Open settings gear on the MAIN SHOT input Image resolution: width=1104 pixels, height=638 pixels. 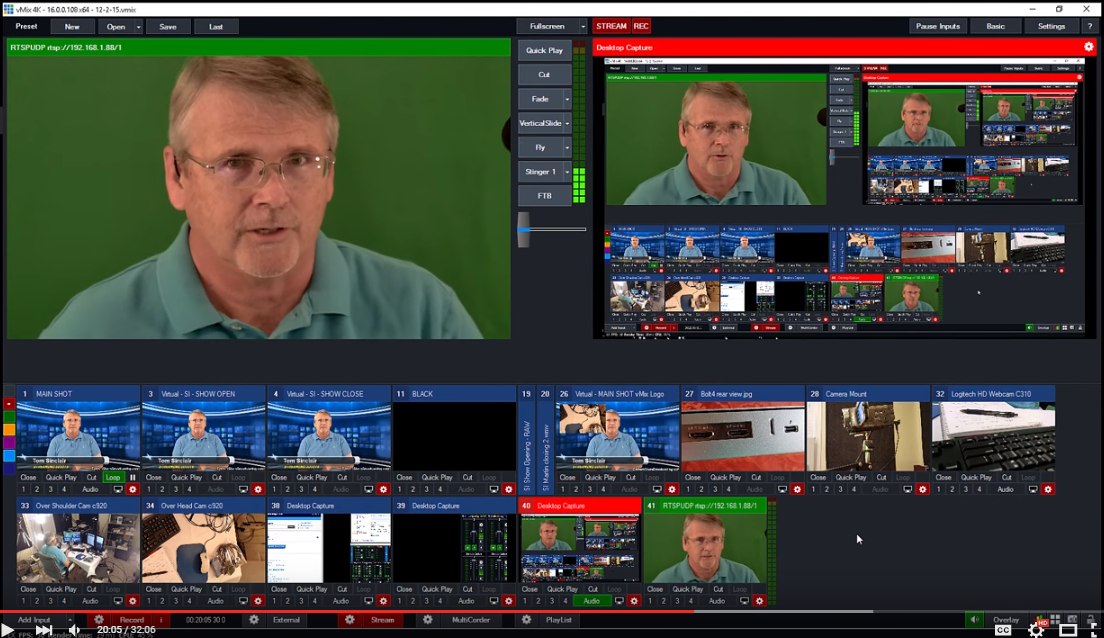pos(132,489)
